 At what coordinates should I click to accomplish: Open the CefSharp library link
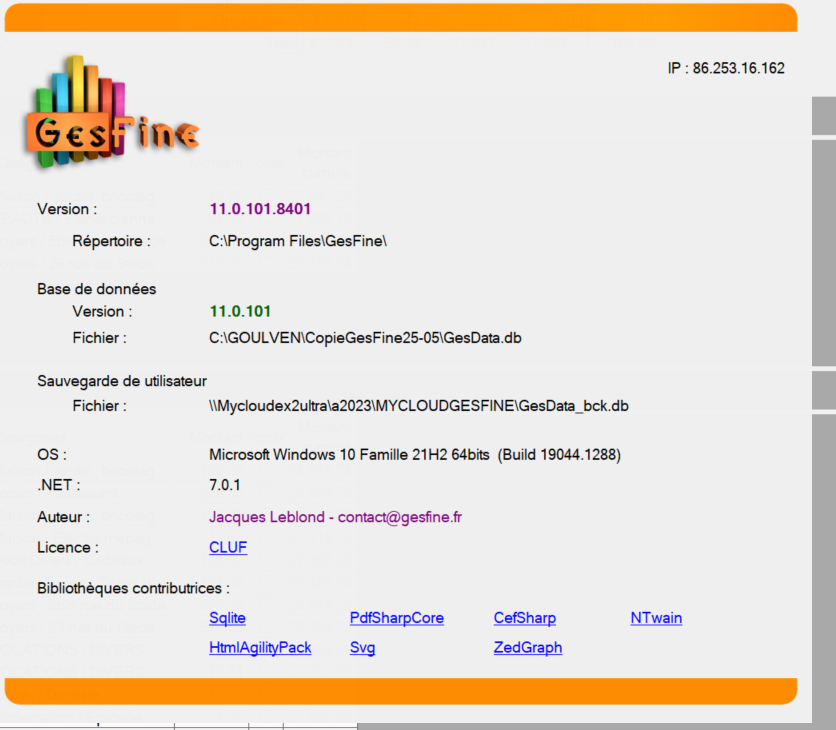(524, 618)
